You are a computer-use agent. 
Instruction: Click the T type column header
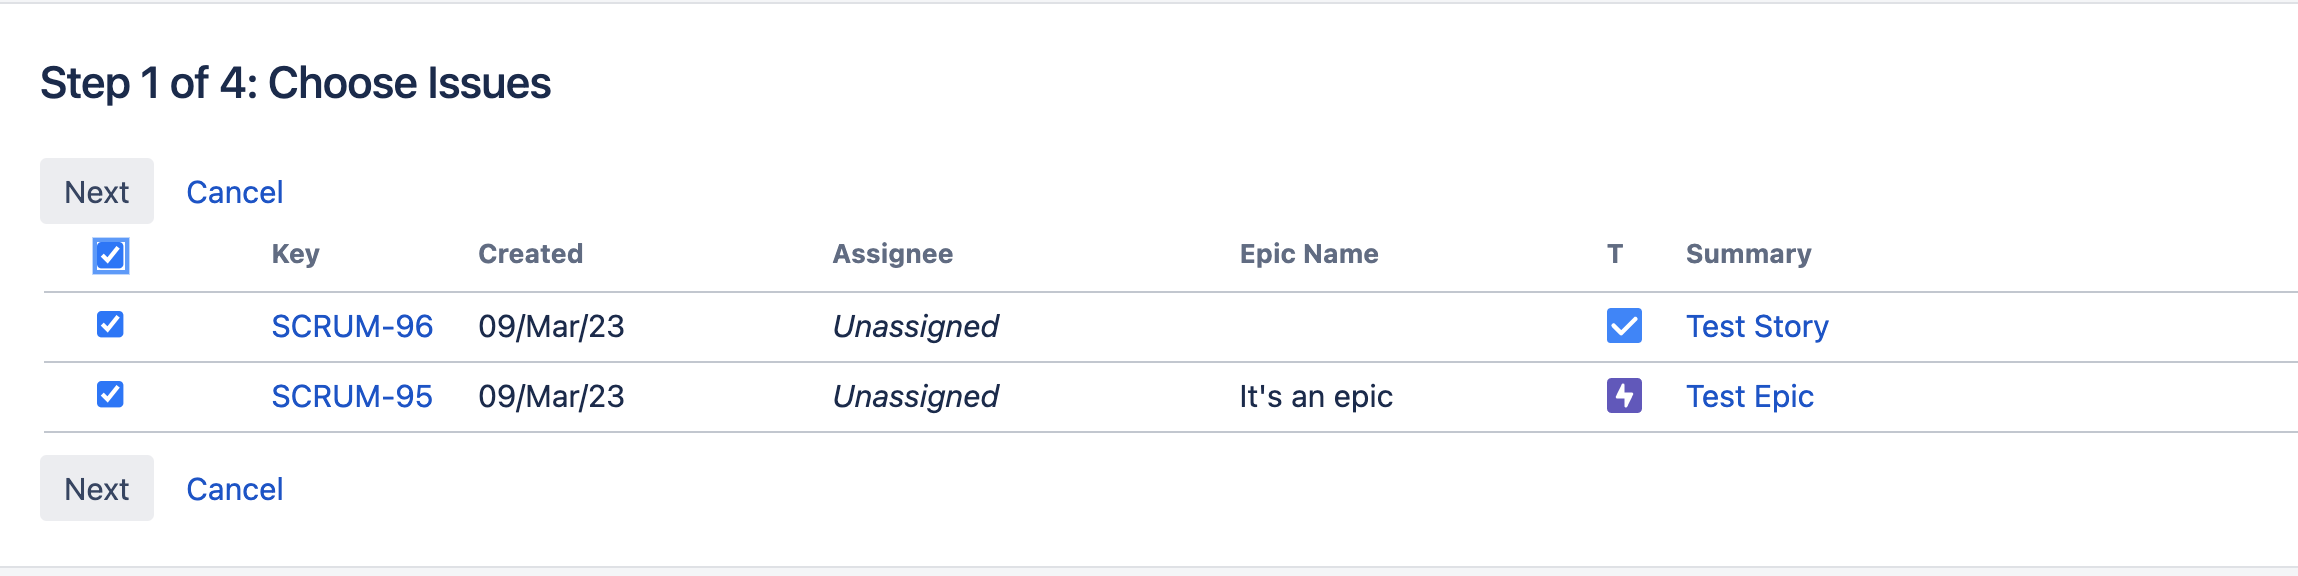pyautogui.click(x=1614, y=254)
